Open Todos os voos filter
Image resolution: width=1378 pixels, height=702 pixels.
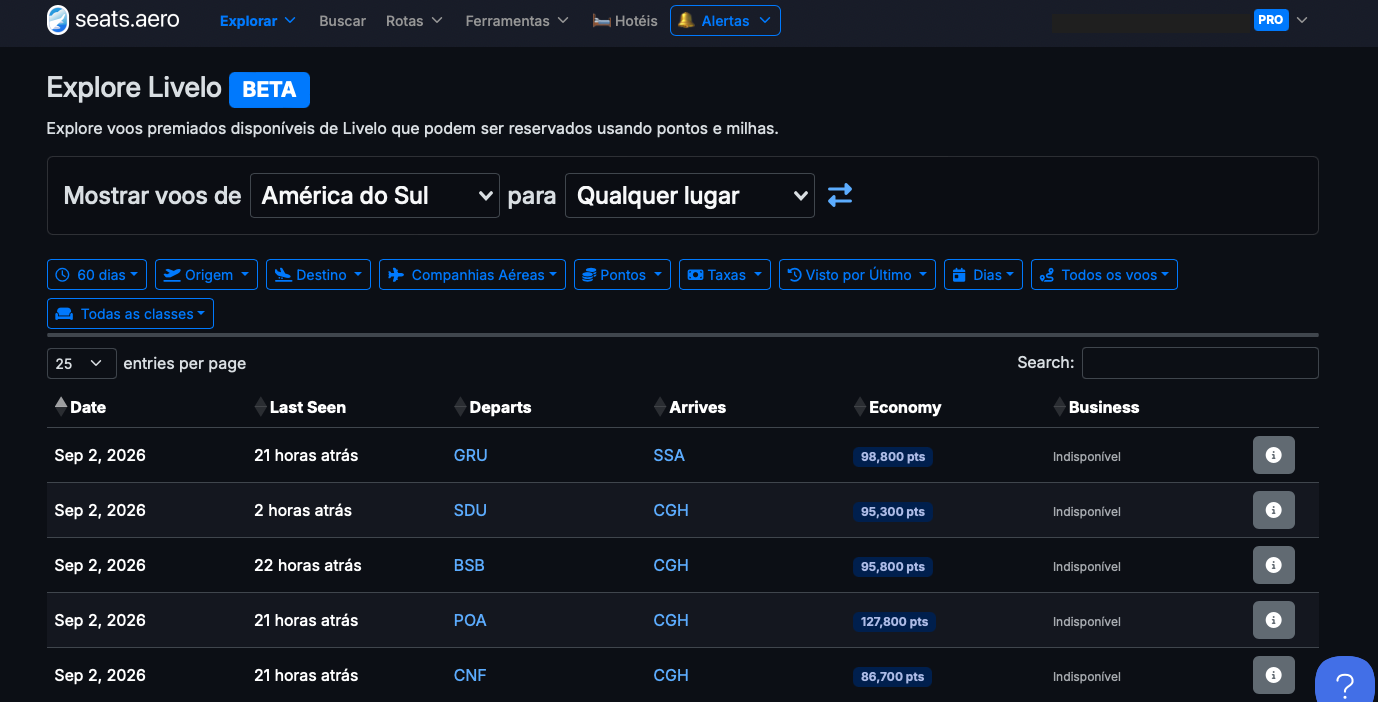pos(1104,274)
